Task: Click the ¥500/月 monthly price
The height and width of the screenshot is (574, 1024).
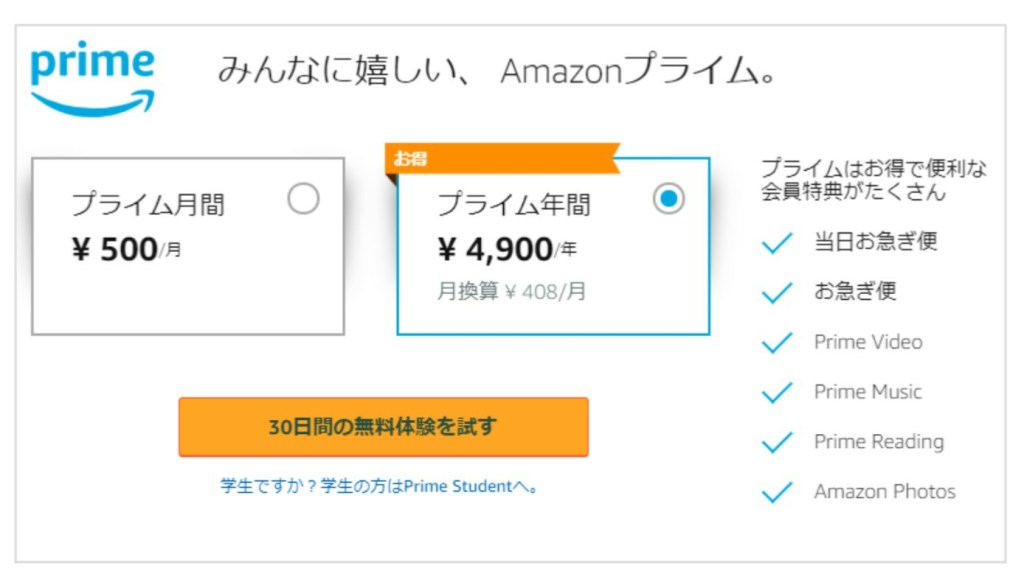Action: point(126,250)
